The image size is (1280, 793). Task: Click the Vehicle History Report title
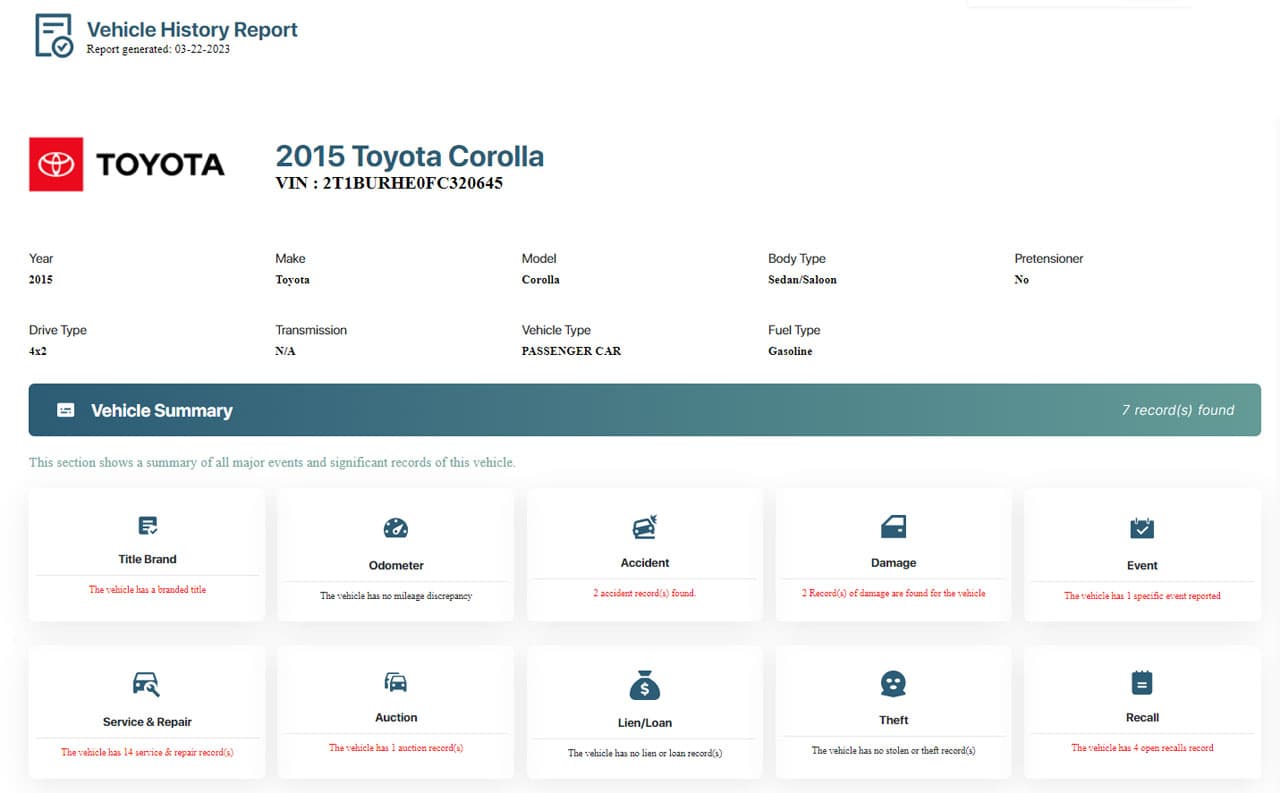[x=192, y=30]
